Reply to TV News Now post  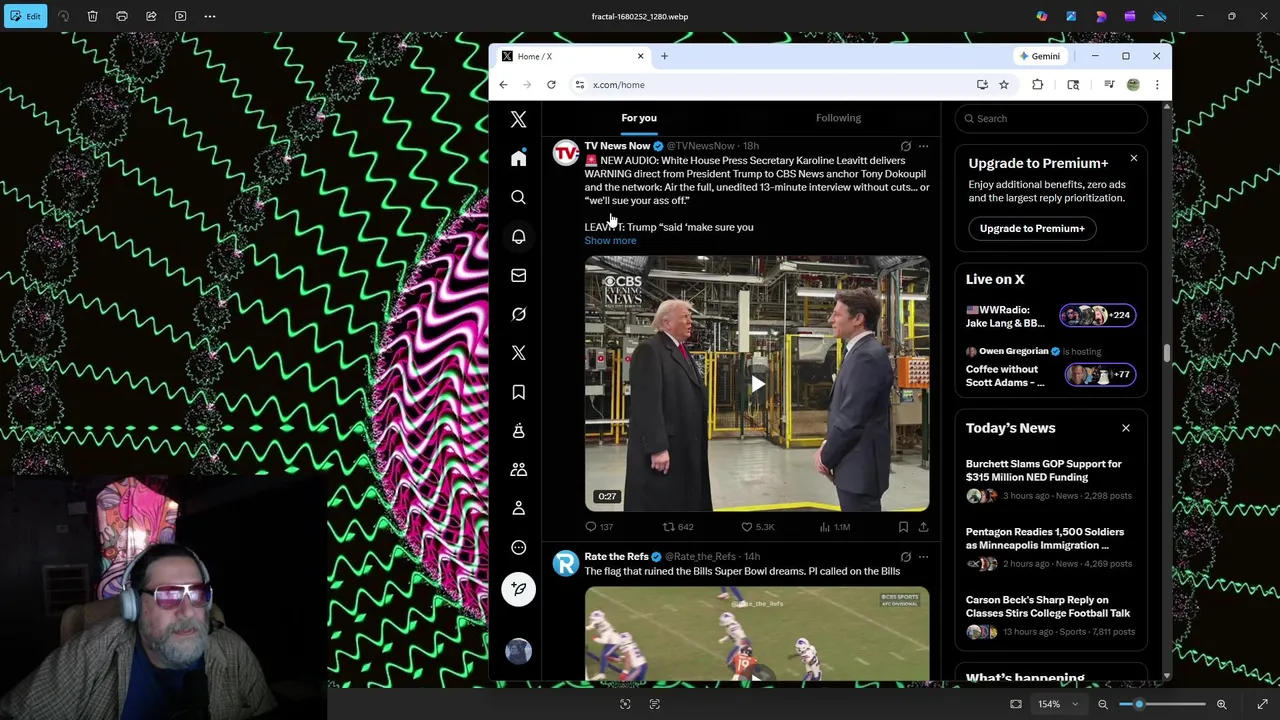click(599, 527)
